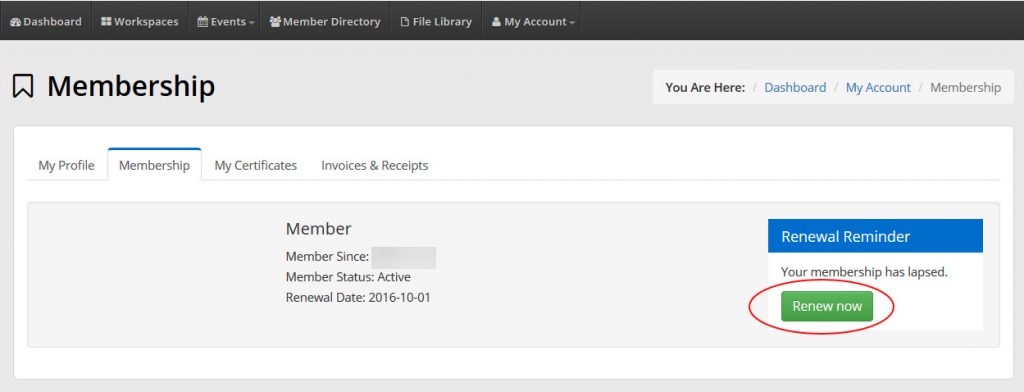Click the bookmark icon beside Membership heading
The height and width of the screenshot is (392, 1024).
pyautogui.click(x=23, y=86)
